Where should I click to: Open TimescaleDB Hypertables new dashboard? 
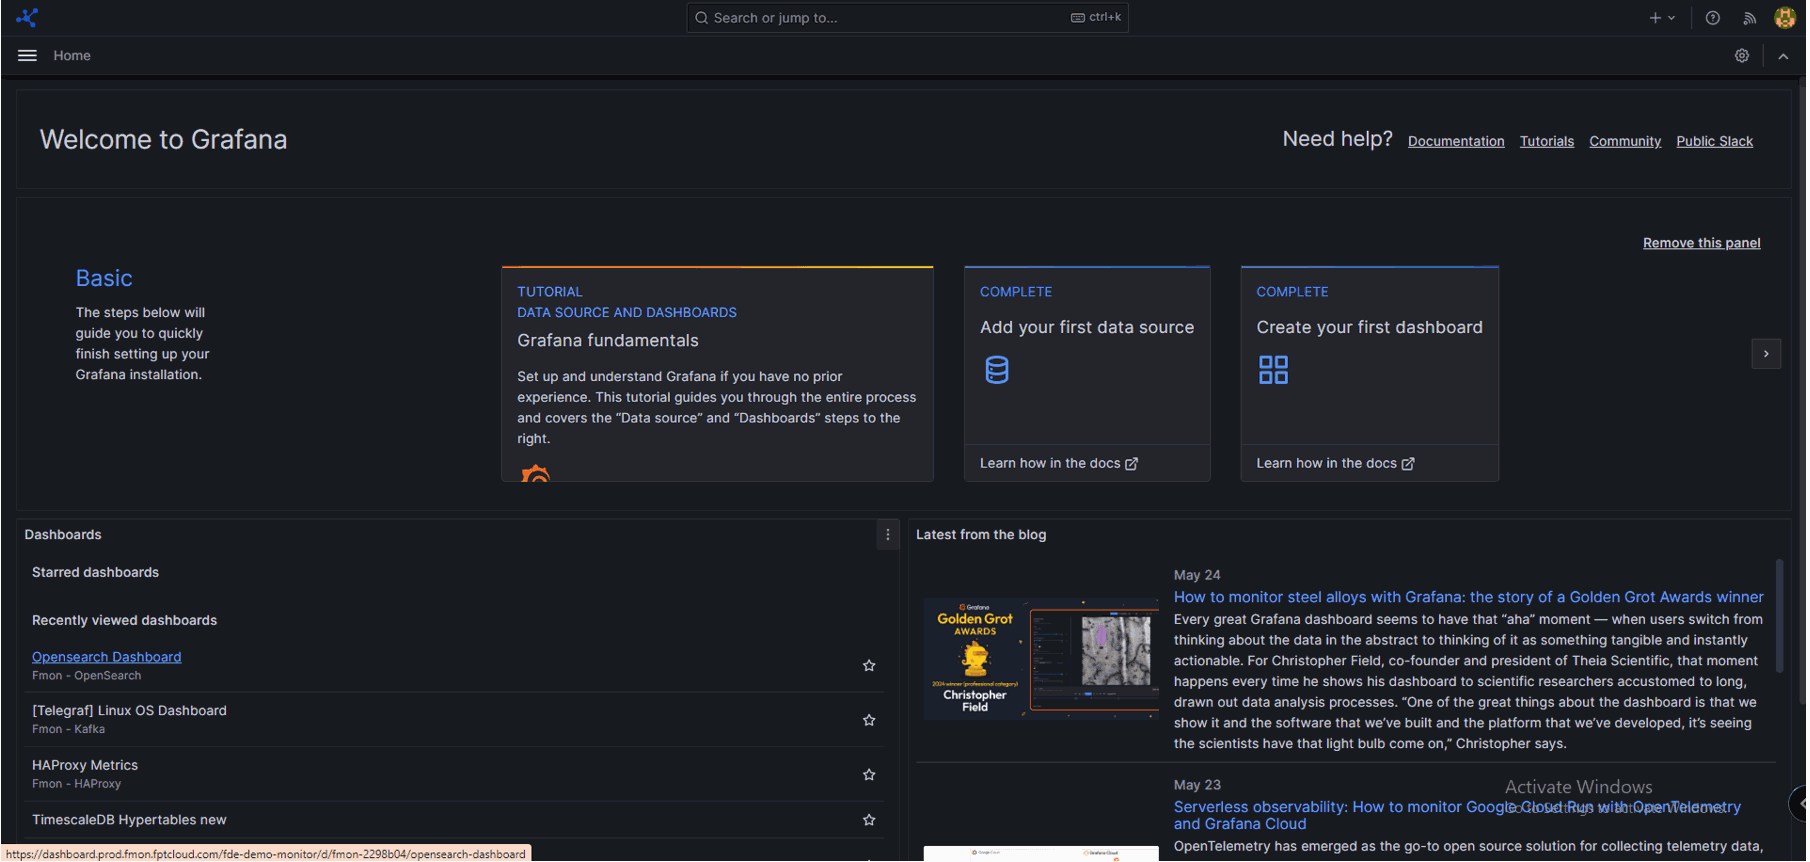coord(129,820)
